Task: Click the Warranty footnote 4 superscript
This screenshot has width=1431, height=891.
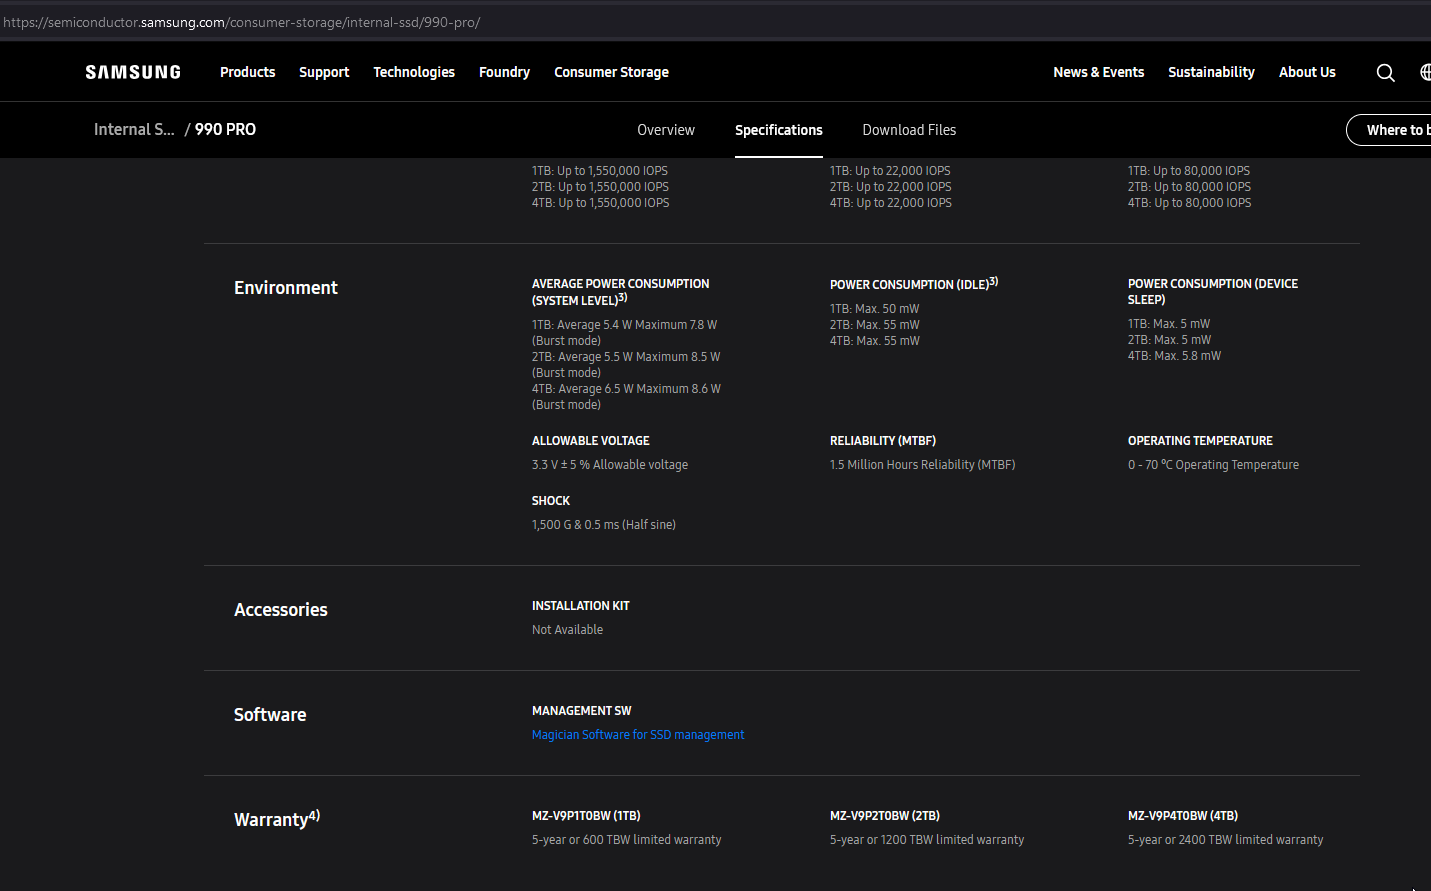Action: 314,815
